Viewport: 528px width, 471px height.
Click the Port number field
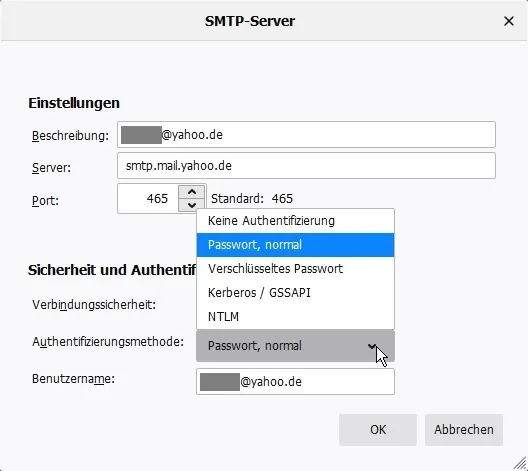[x=148, y=199]
